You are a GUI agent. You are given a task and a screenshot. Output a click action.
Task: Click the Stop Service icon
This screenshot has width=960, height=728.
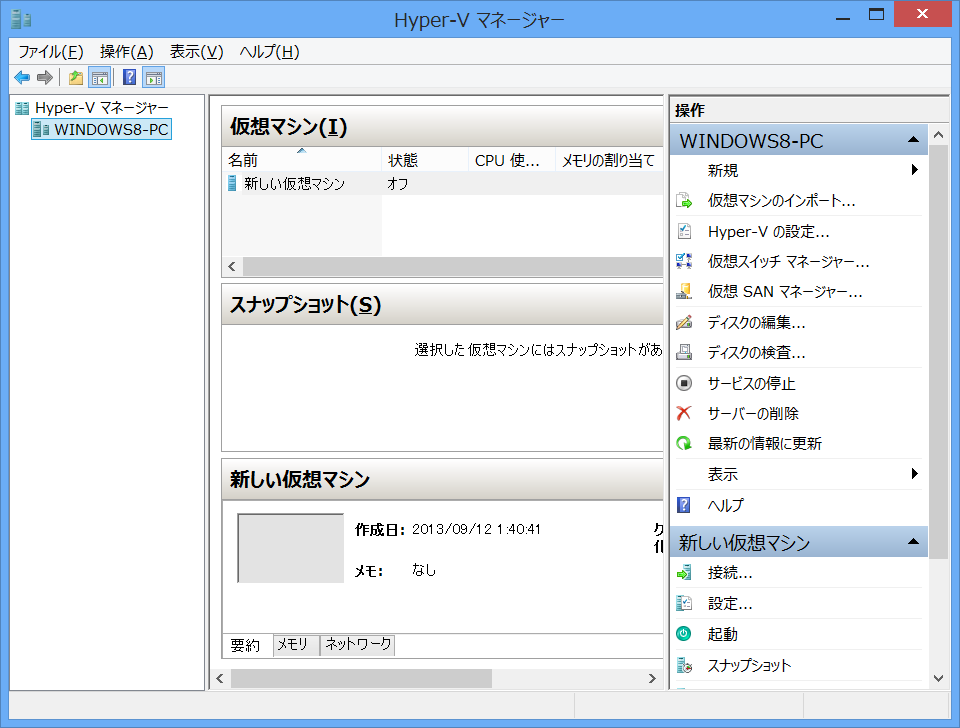tap(684, 383)
